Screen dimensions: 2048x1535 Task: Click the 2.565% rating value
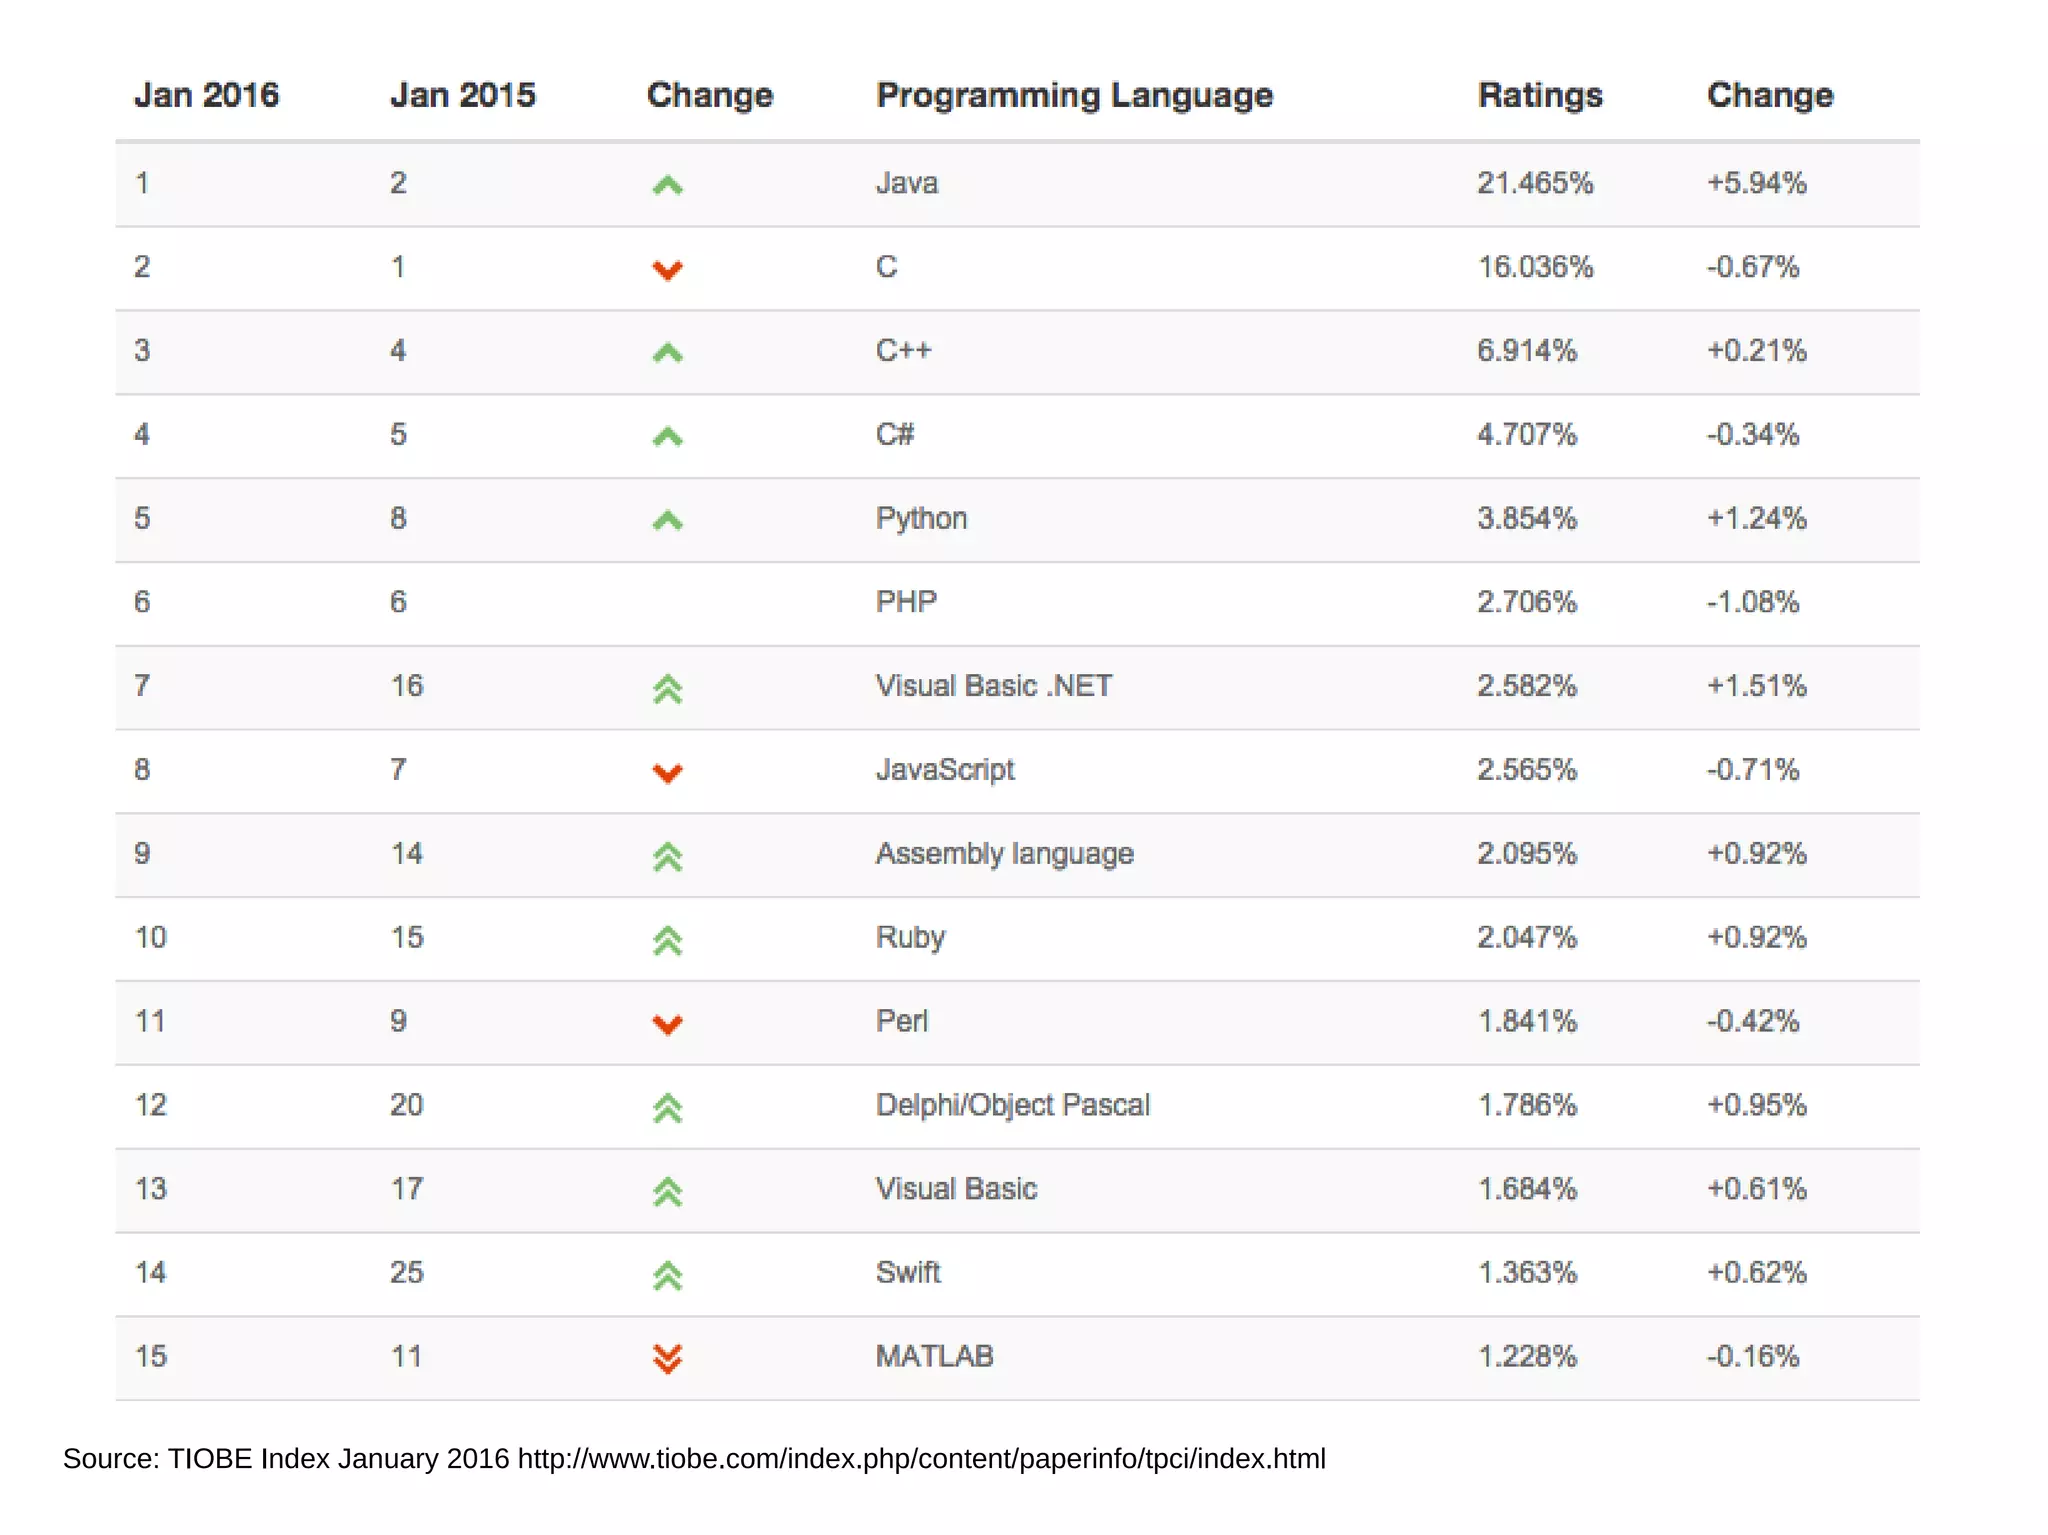[x=1527, y=769]
